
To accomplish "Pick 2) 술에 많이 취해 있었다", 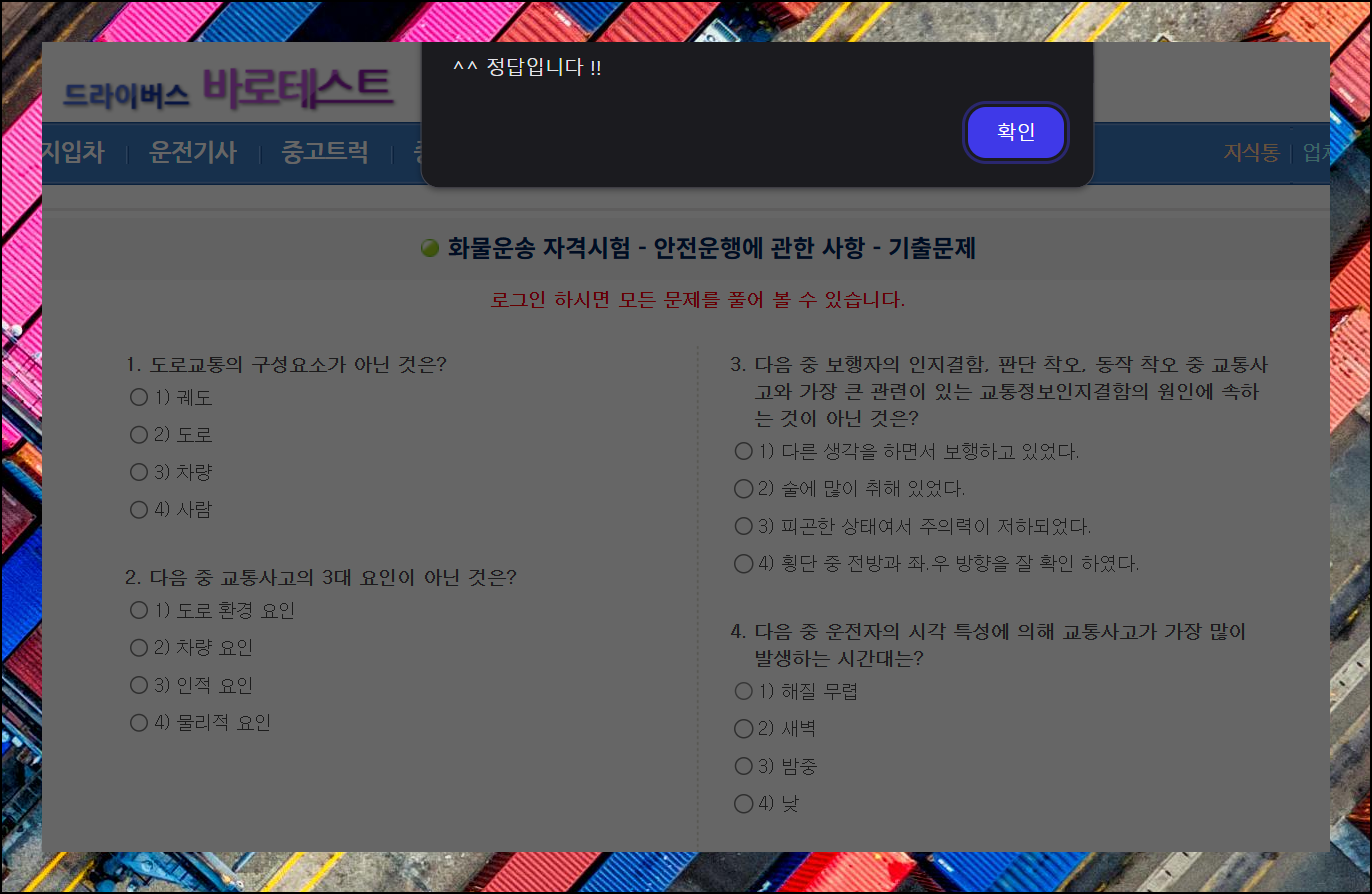I will point(743,488).
